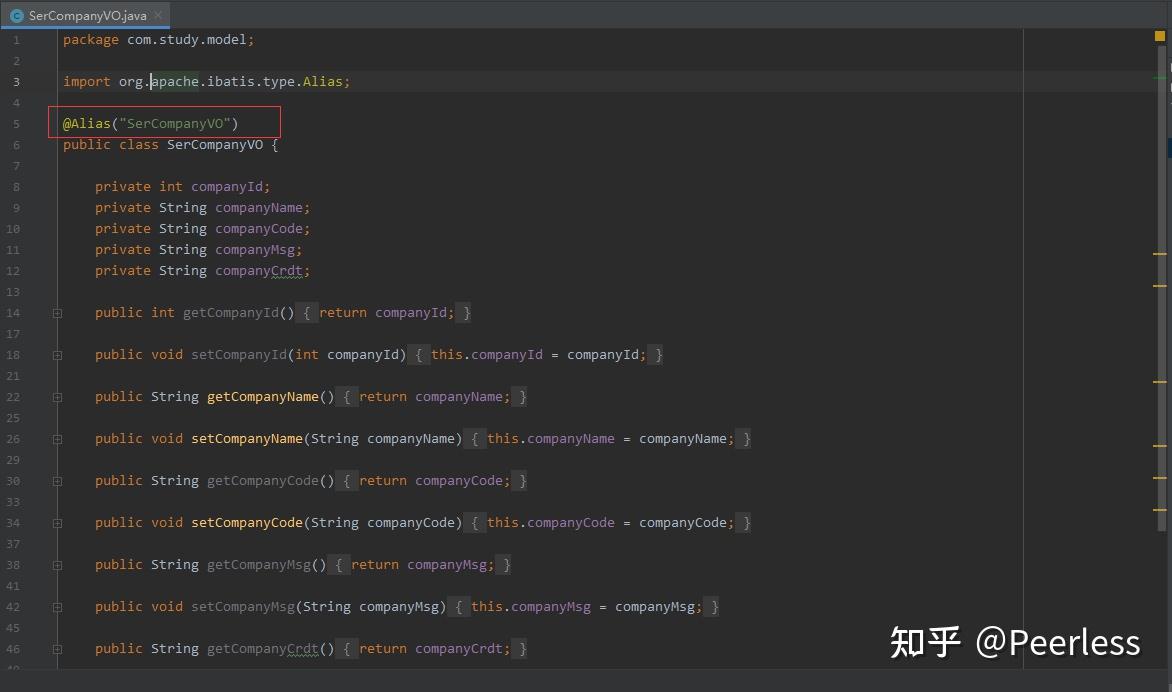This screenshot has width=1172, height=692.
Task: Expand the folded getCompanyId() method
Action: click(x=58, y=313)
